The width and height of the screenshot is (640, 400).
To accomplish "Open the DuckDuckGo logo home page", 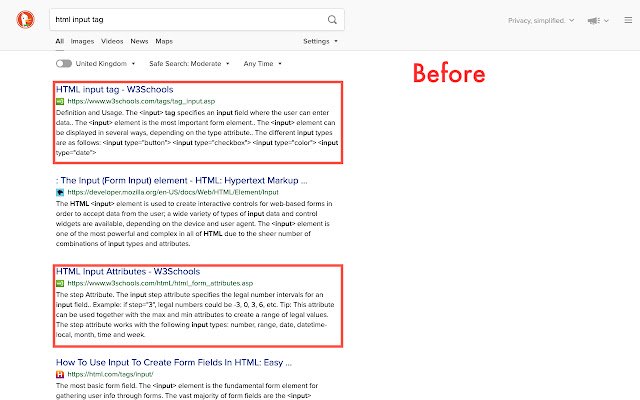I will [25, 20].
